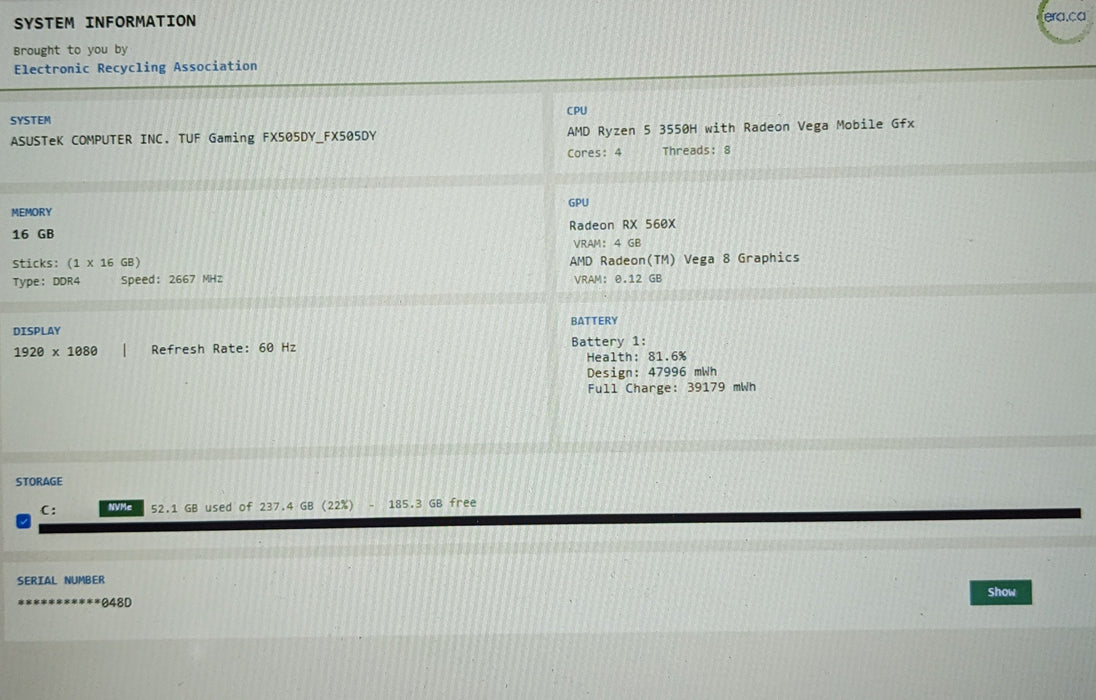Select the 'Radeon RX 560X' GPU name
Image resolution: width=1096 pixels, height=700 pixels.
[x=622, y=224]
